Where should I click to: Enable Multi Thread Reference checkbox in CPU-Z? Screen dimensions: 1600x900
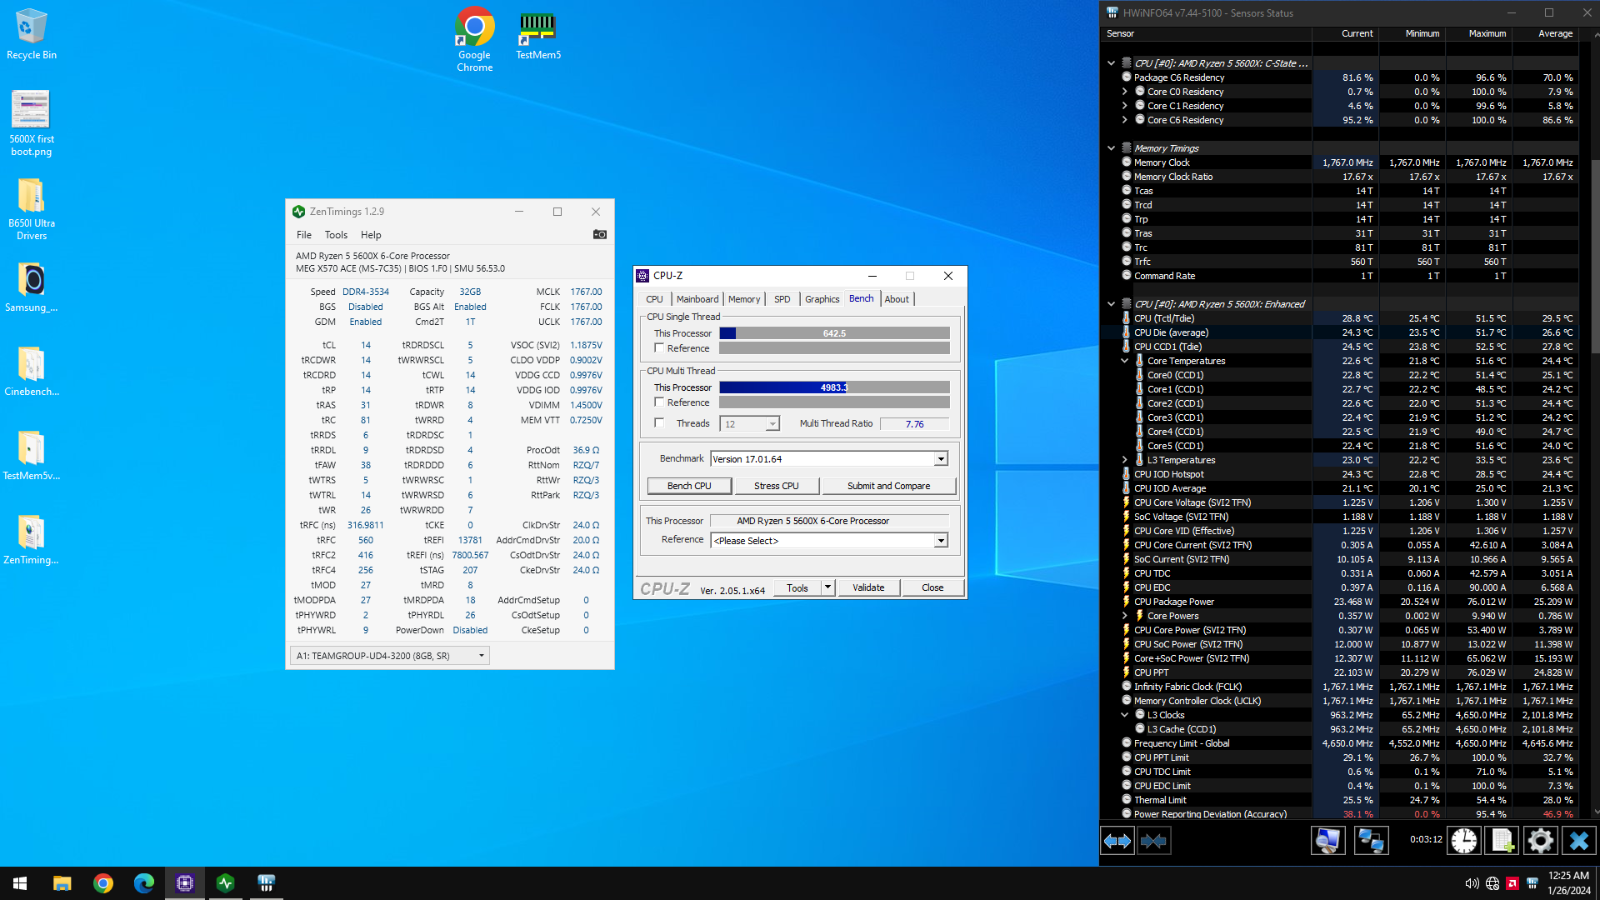[659, 402]
